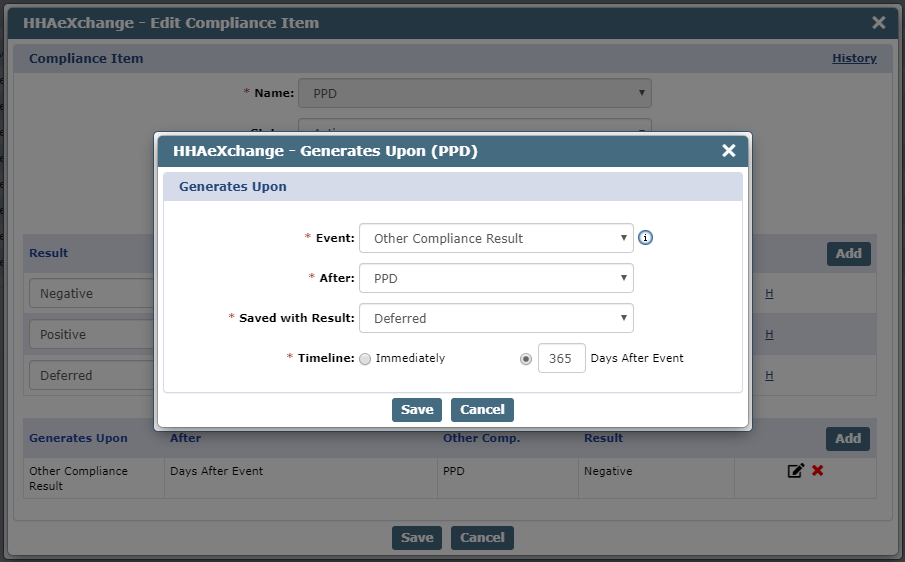Screen dimensions: 905x562
Task: Click Add button in Result section
Action: (x=848, y=254)
